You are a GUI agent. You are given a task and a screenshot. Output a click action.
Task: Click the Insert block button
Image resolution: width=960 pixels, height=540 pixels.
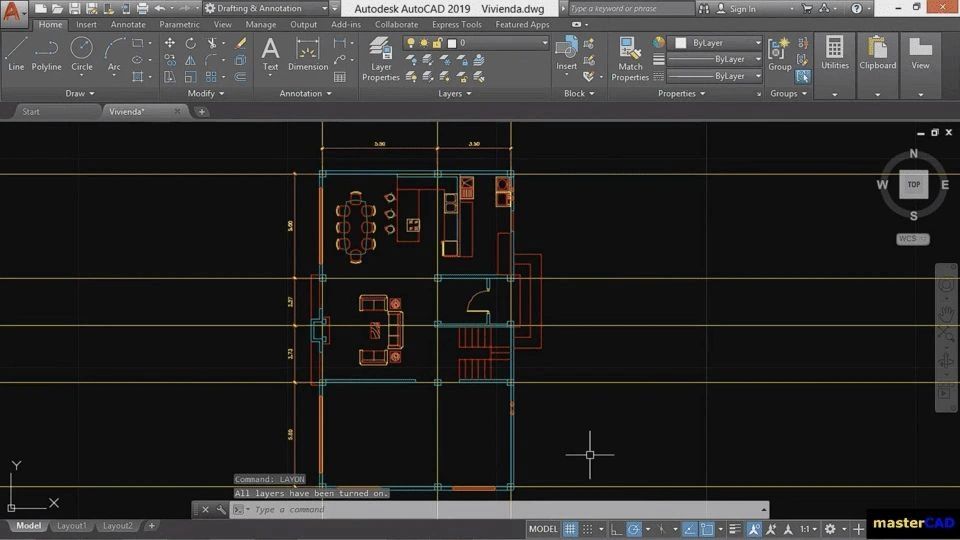tap(566, 54)
